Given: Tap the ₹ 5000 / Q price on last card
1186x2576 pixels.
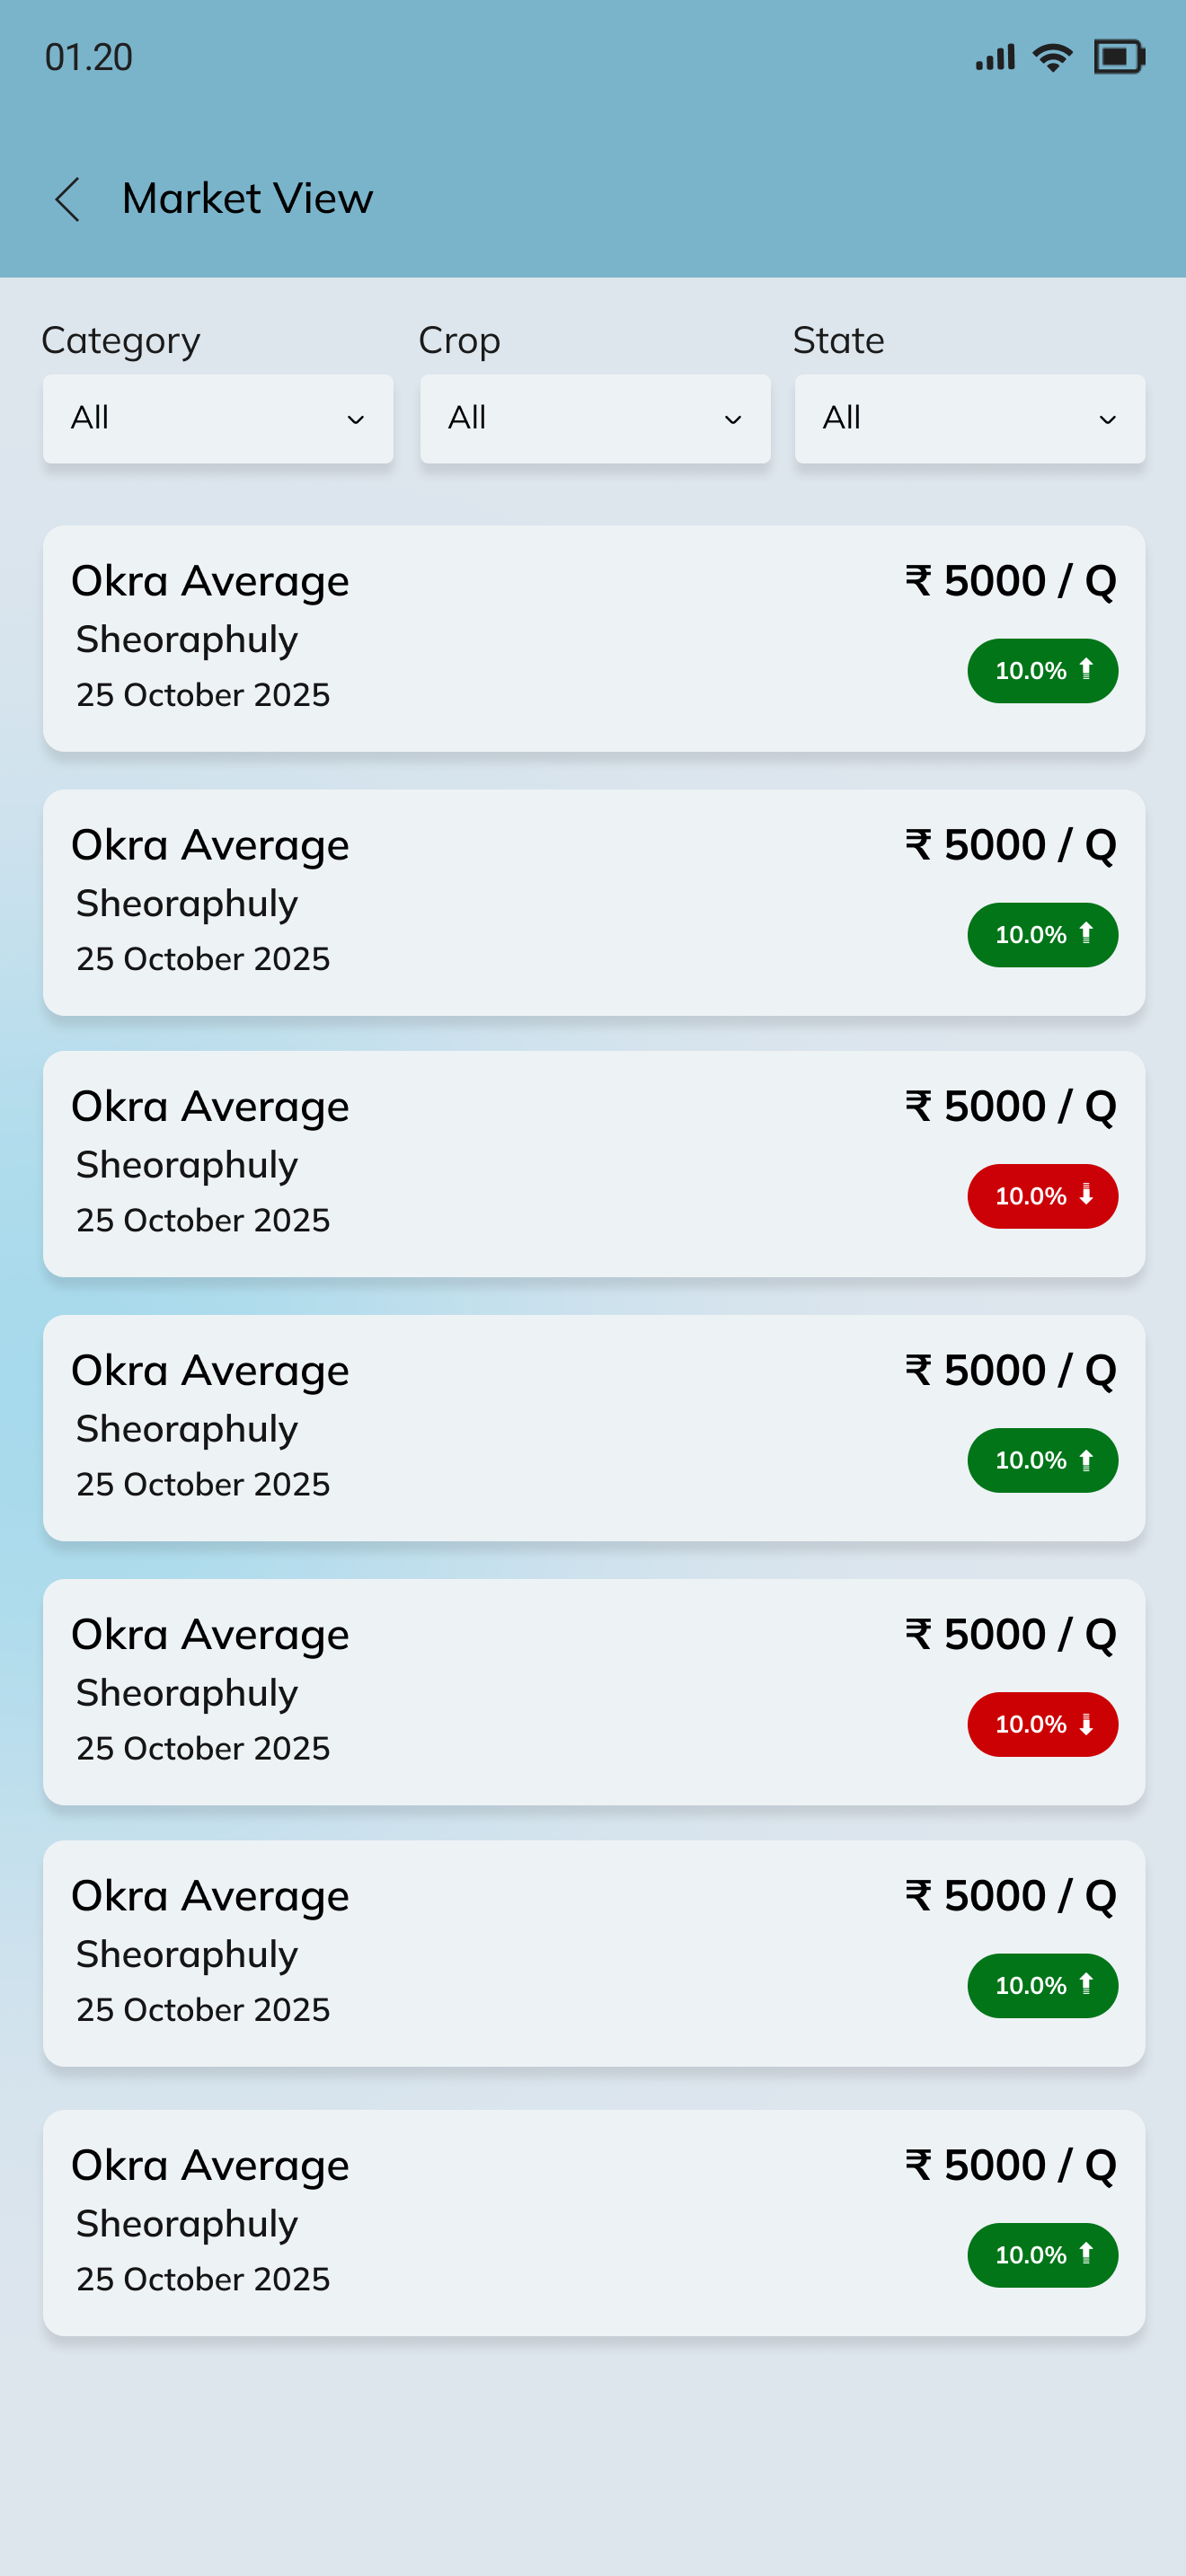Looking at the screenshot, I should [x=1010, y=2165].
